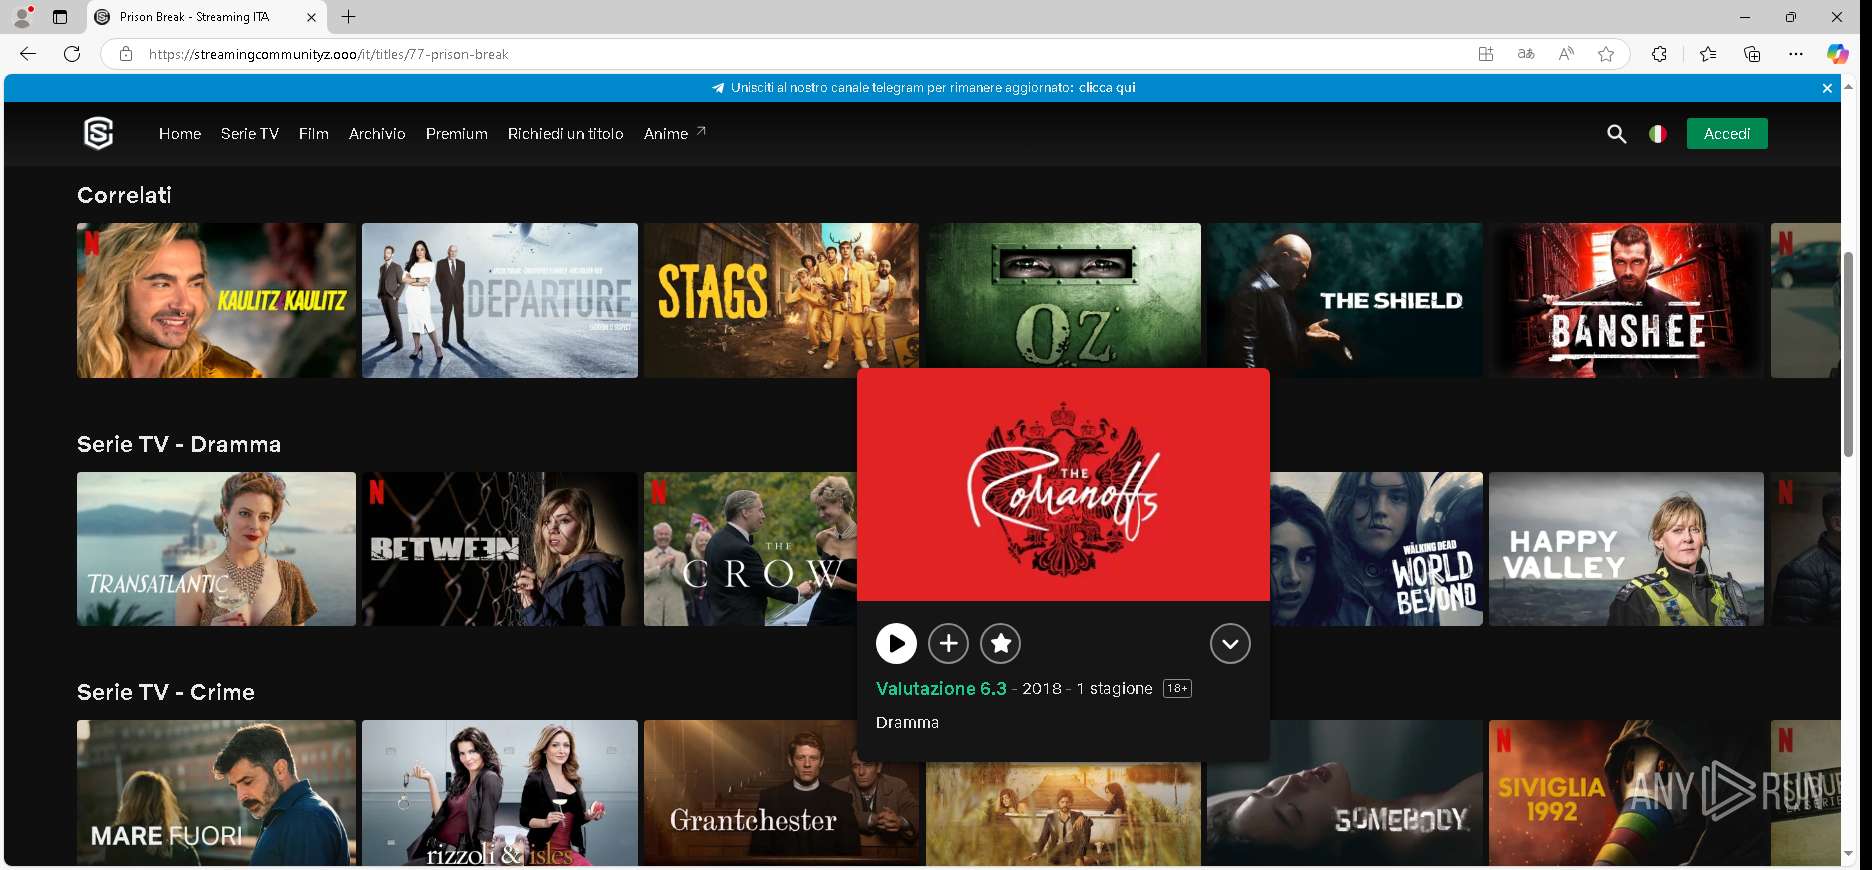The height and width of the screenshot is (870, 1872).
Task: Open the Happy Valley thumbnail
Action: pyautogui.click(x=1626, y=549)
